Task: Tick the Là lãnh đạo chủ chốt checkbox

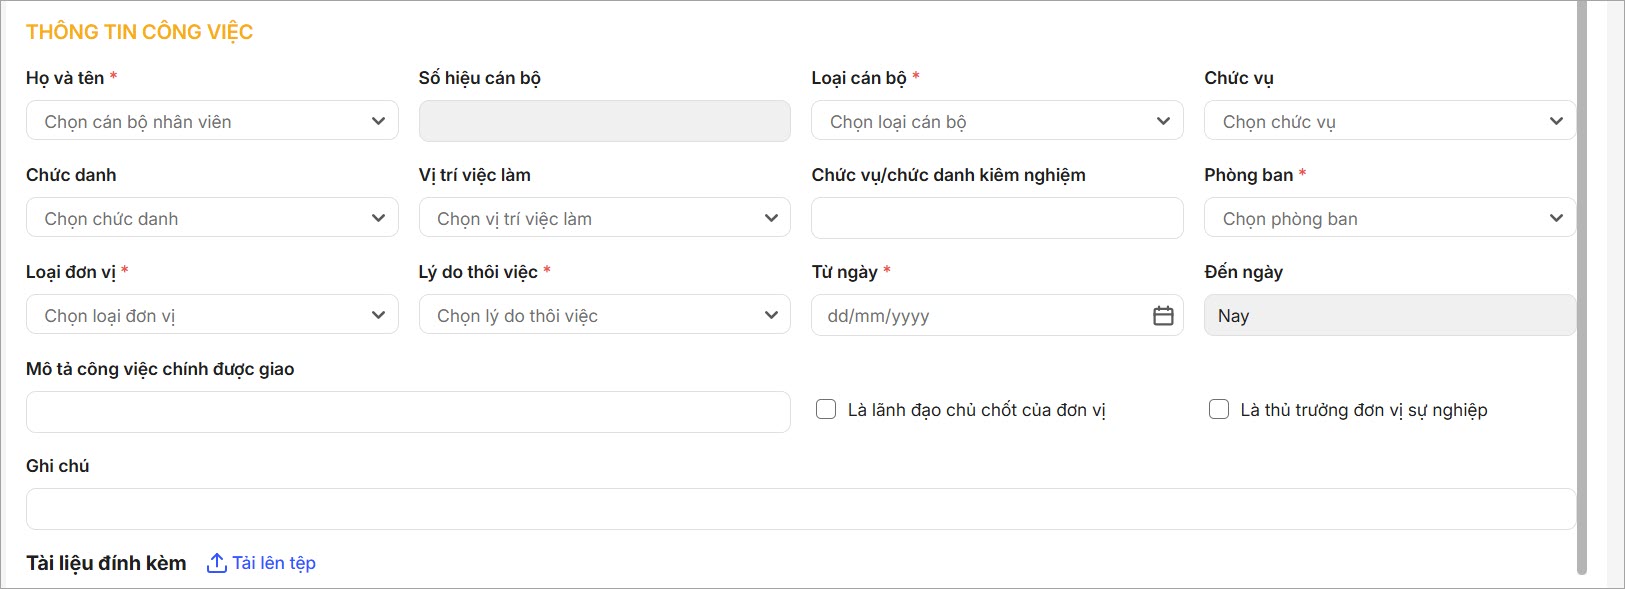Action: click(826, 409)
